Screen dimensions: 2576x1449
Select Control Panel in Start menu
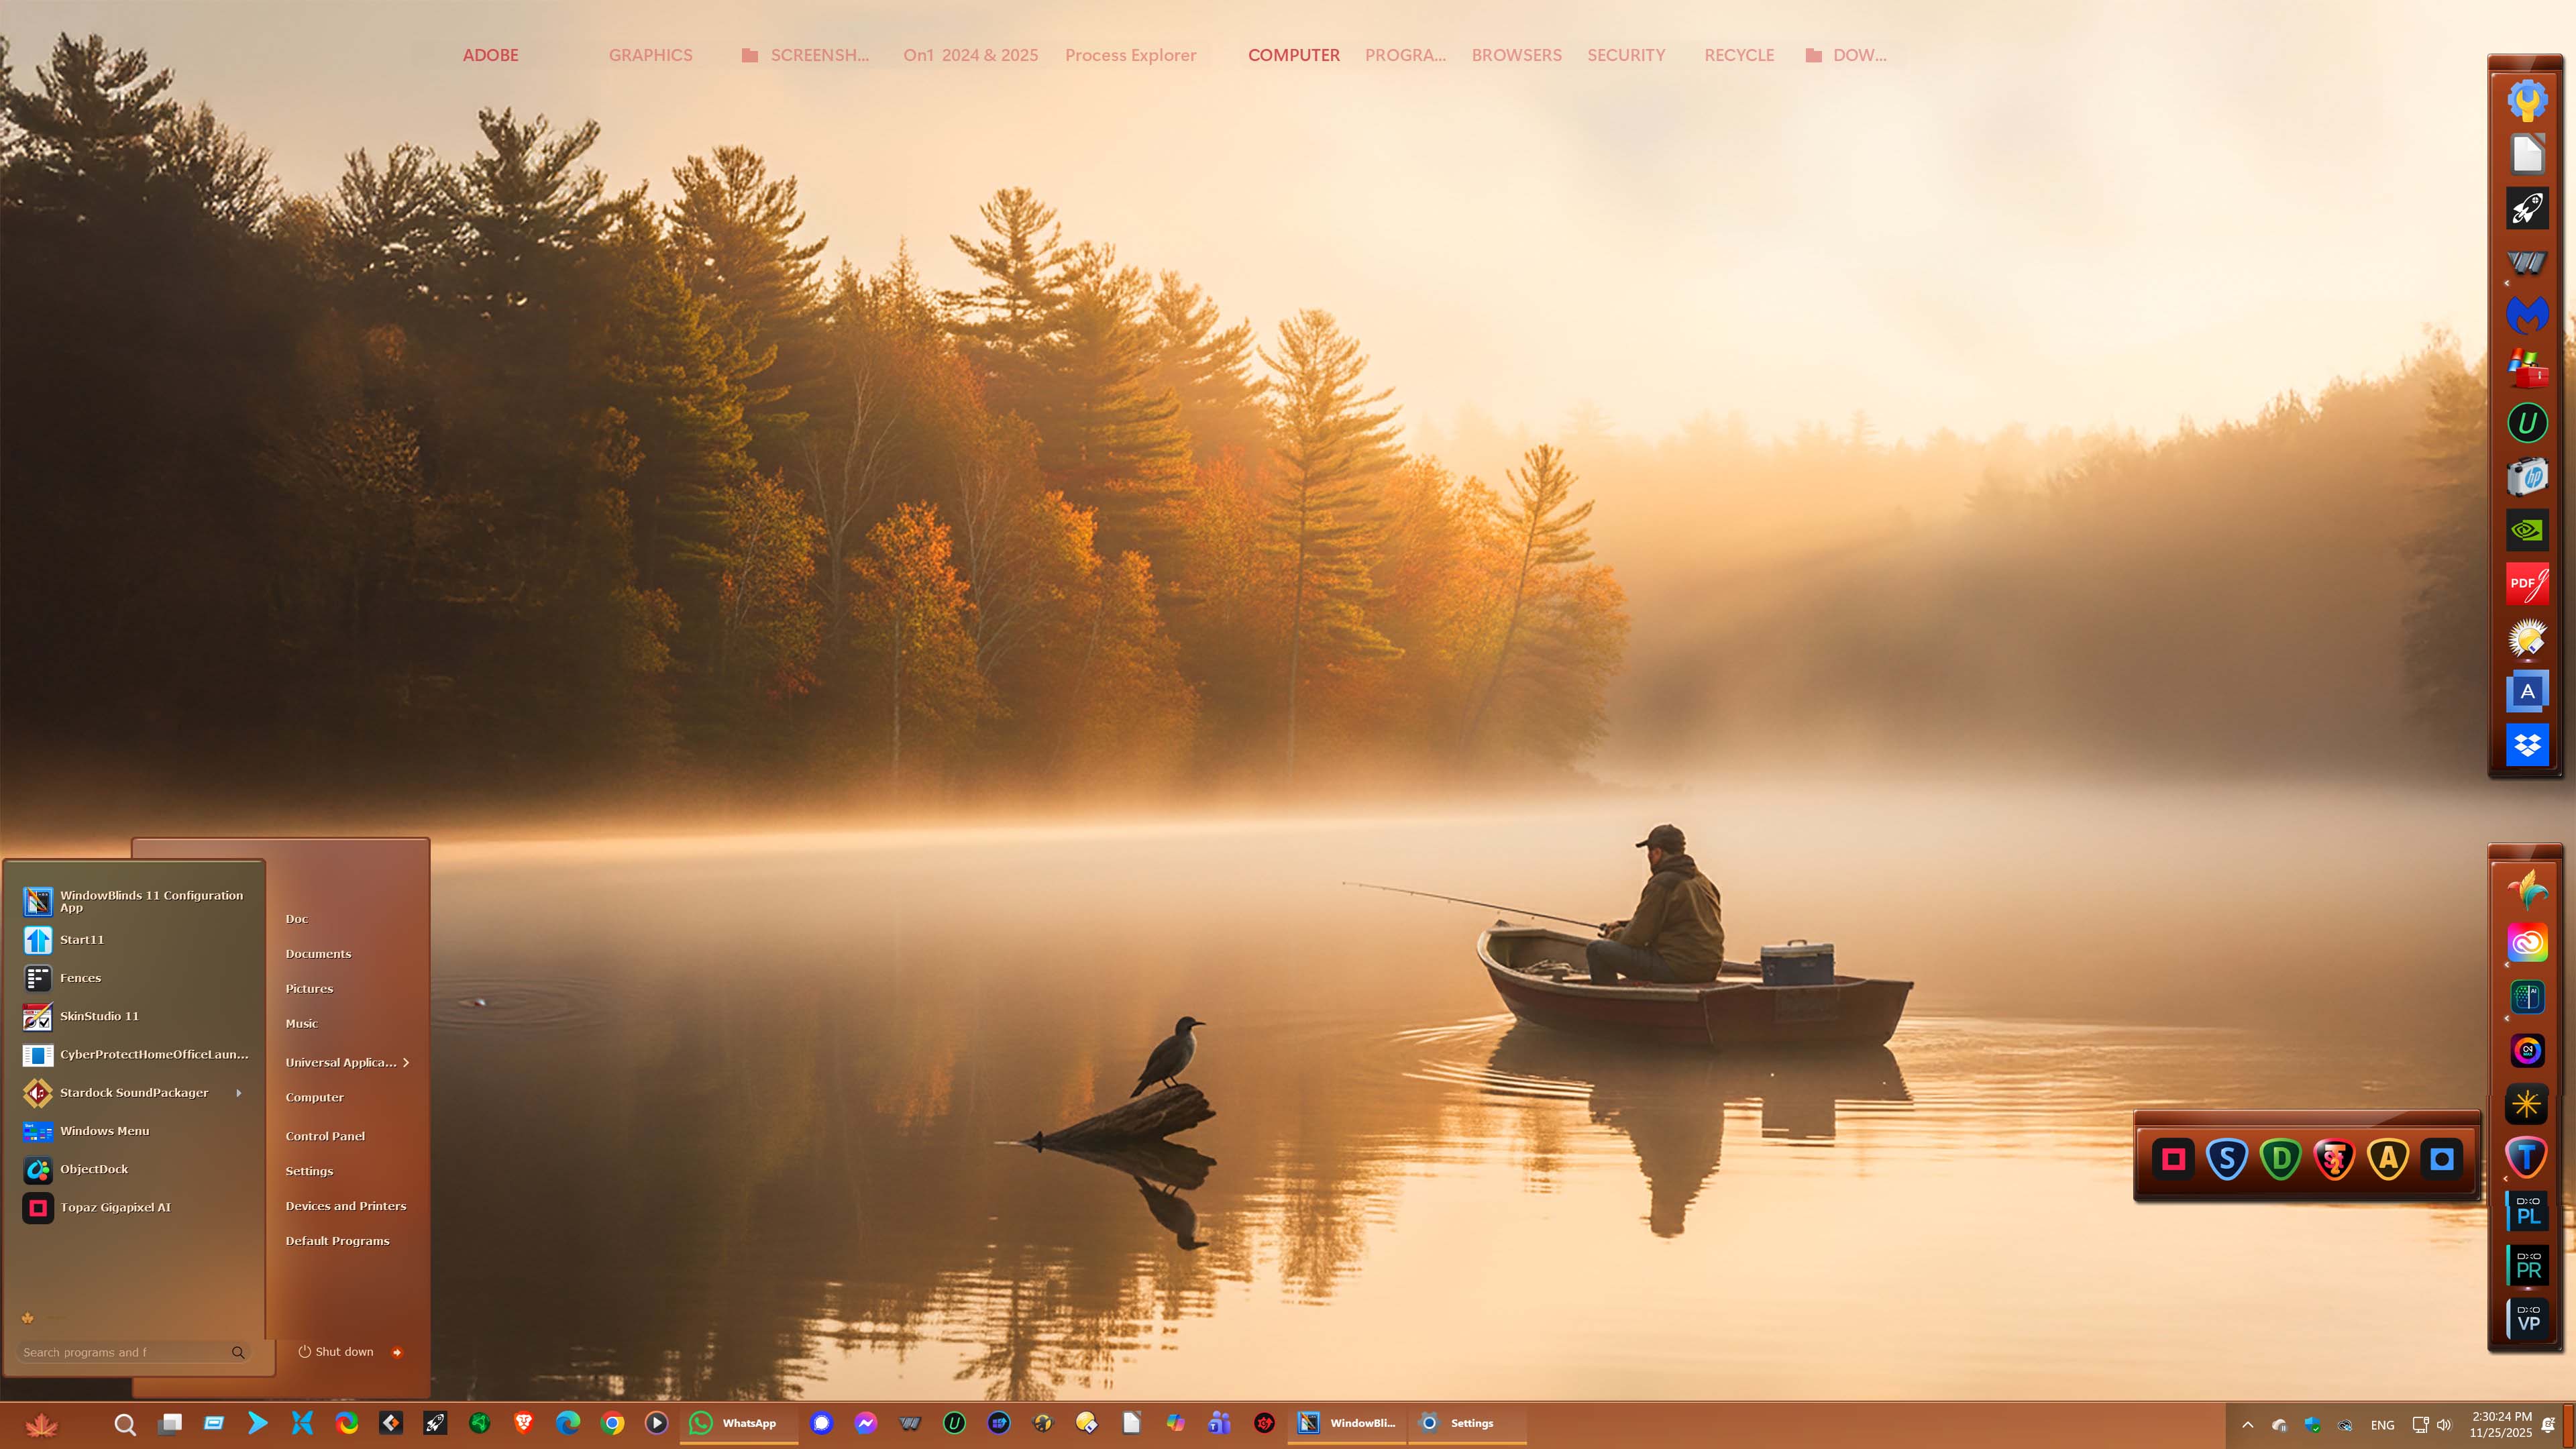(x=325, y=1136)
